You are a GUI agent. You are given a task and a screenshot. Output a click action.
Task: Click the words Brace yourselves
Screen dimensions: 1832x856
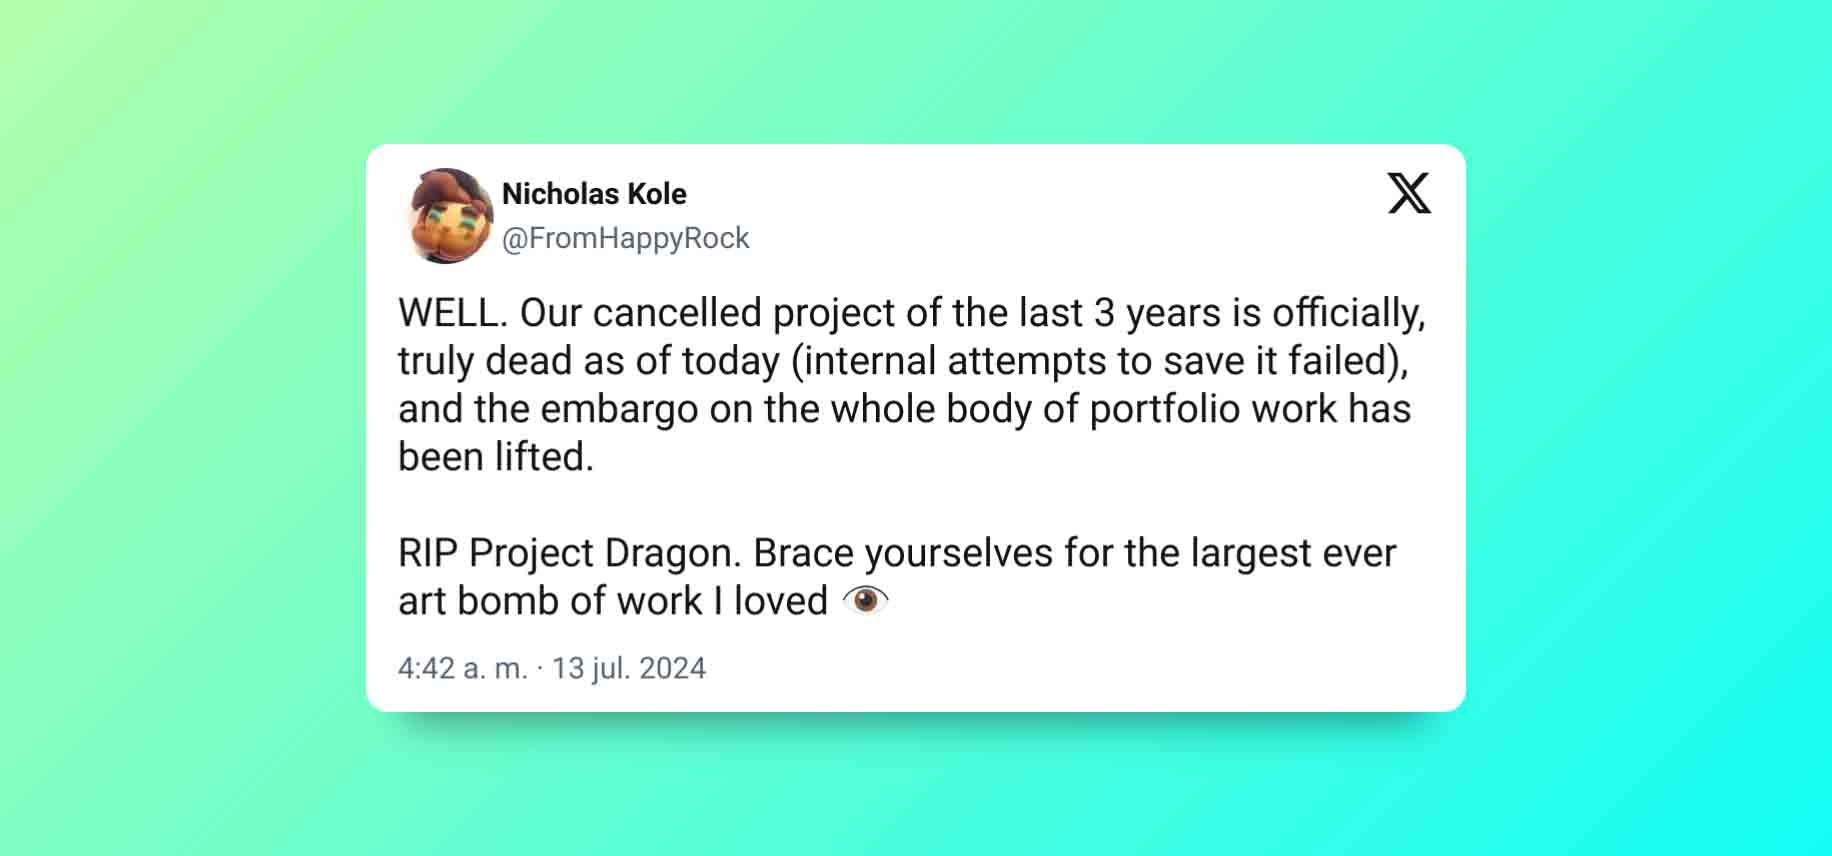pyautogui.click(x=903, y=553)
